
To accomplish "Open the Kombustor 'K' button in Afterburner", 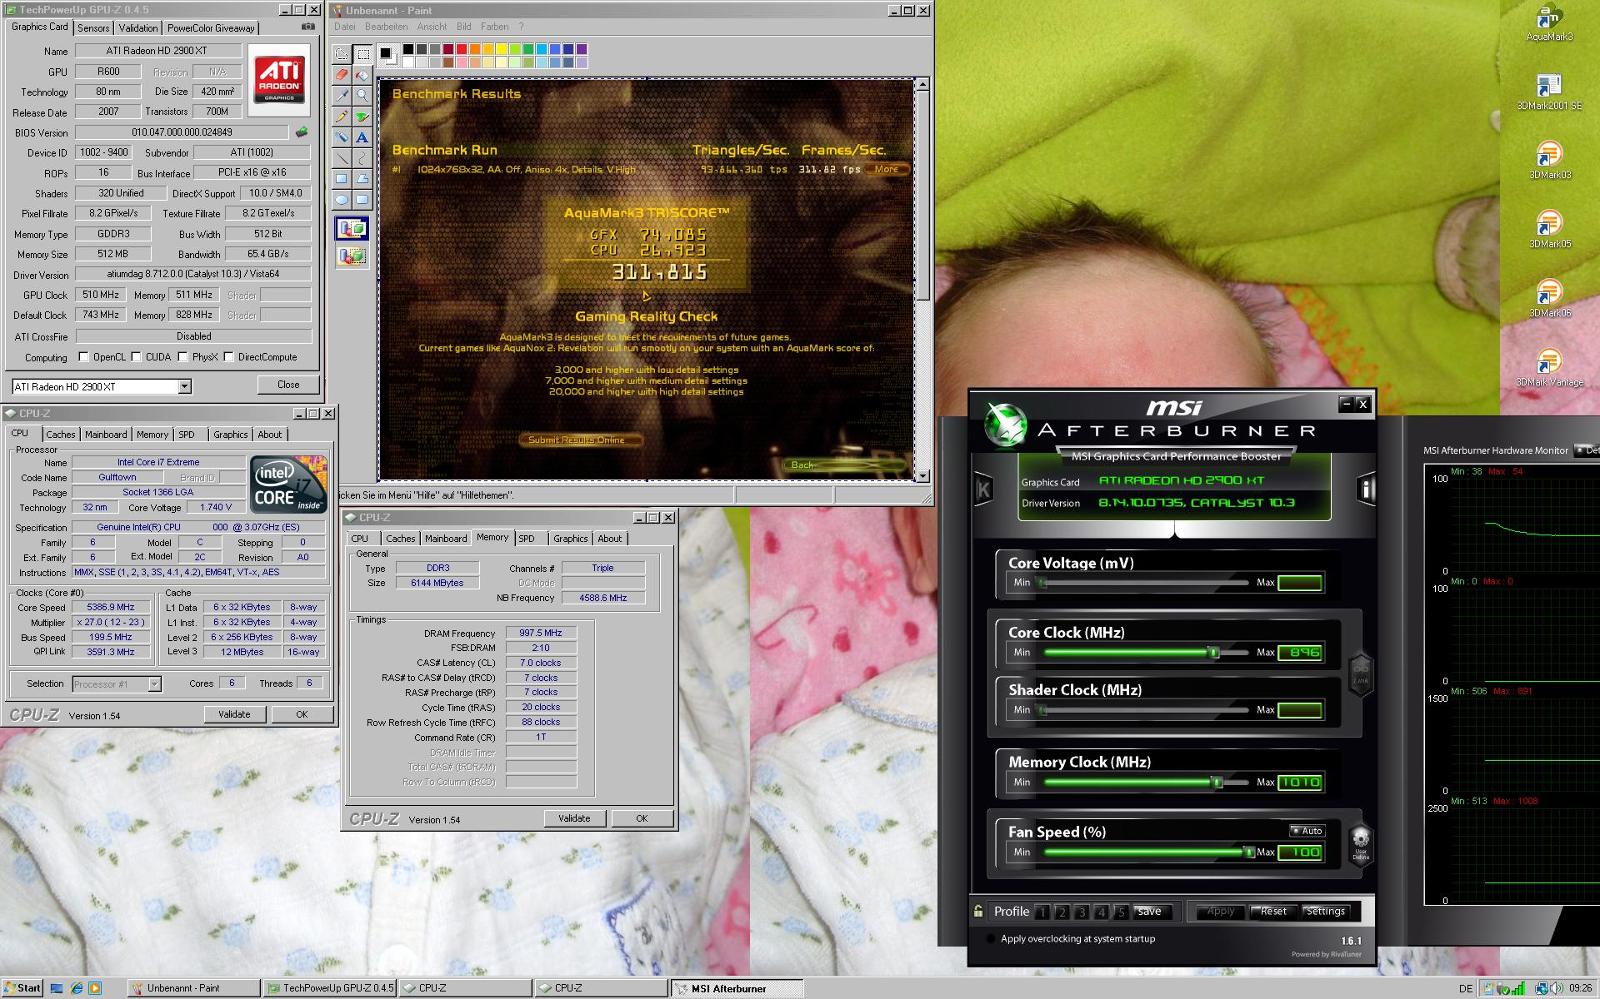I will 983,488.
